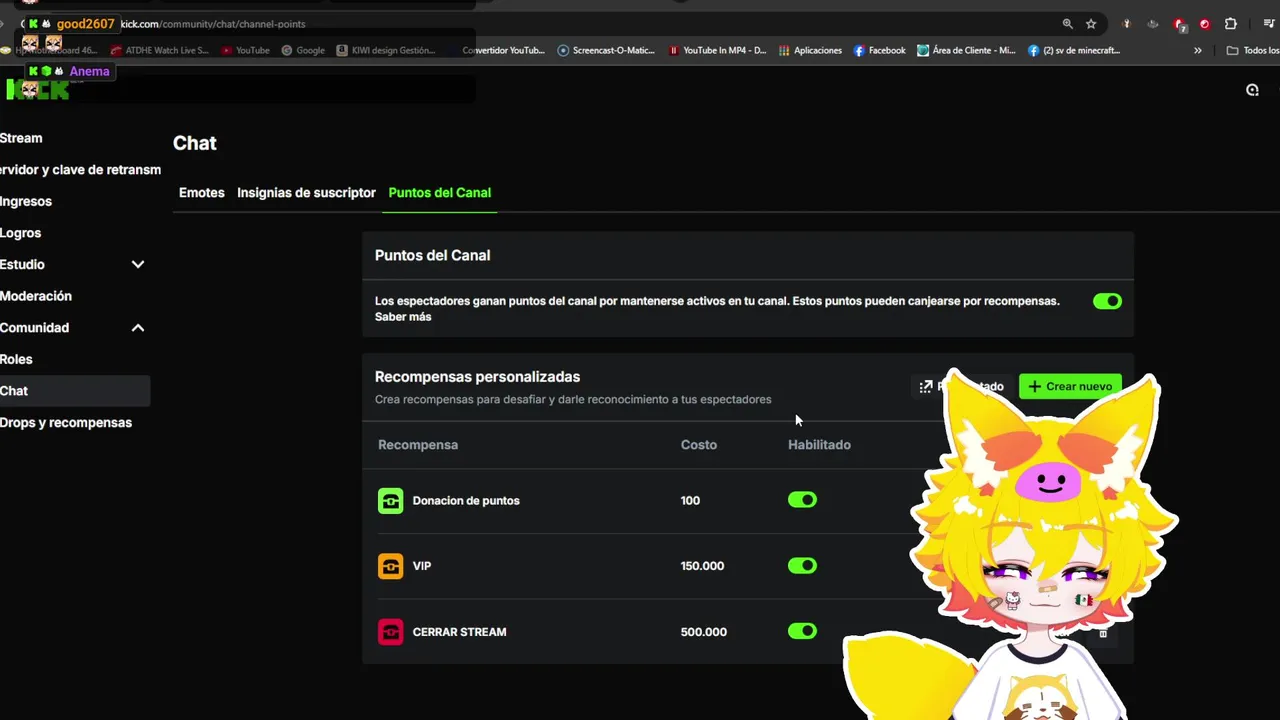Image resolution: width=1280 pixels, height=720 pixels.
Task: Disable the CERRAR STREAM reward toggle
Action: [x=802, y=631]
